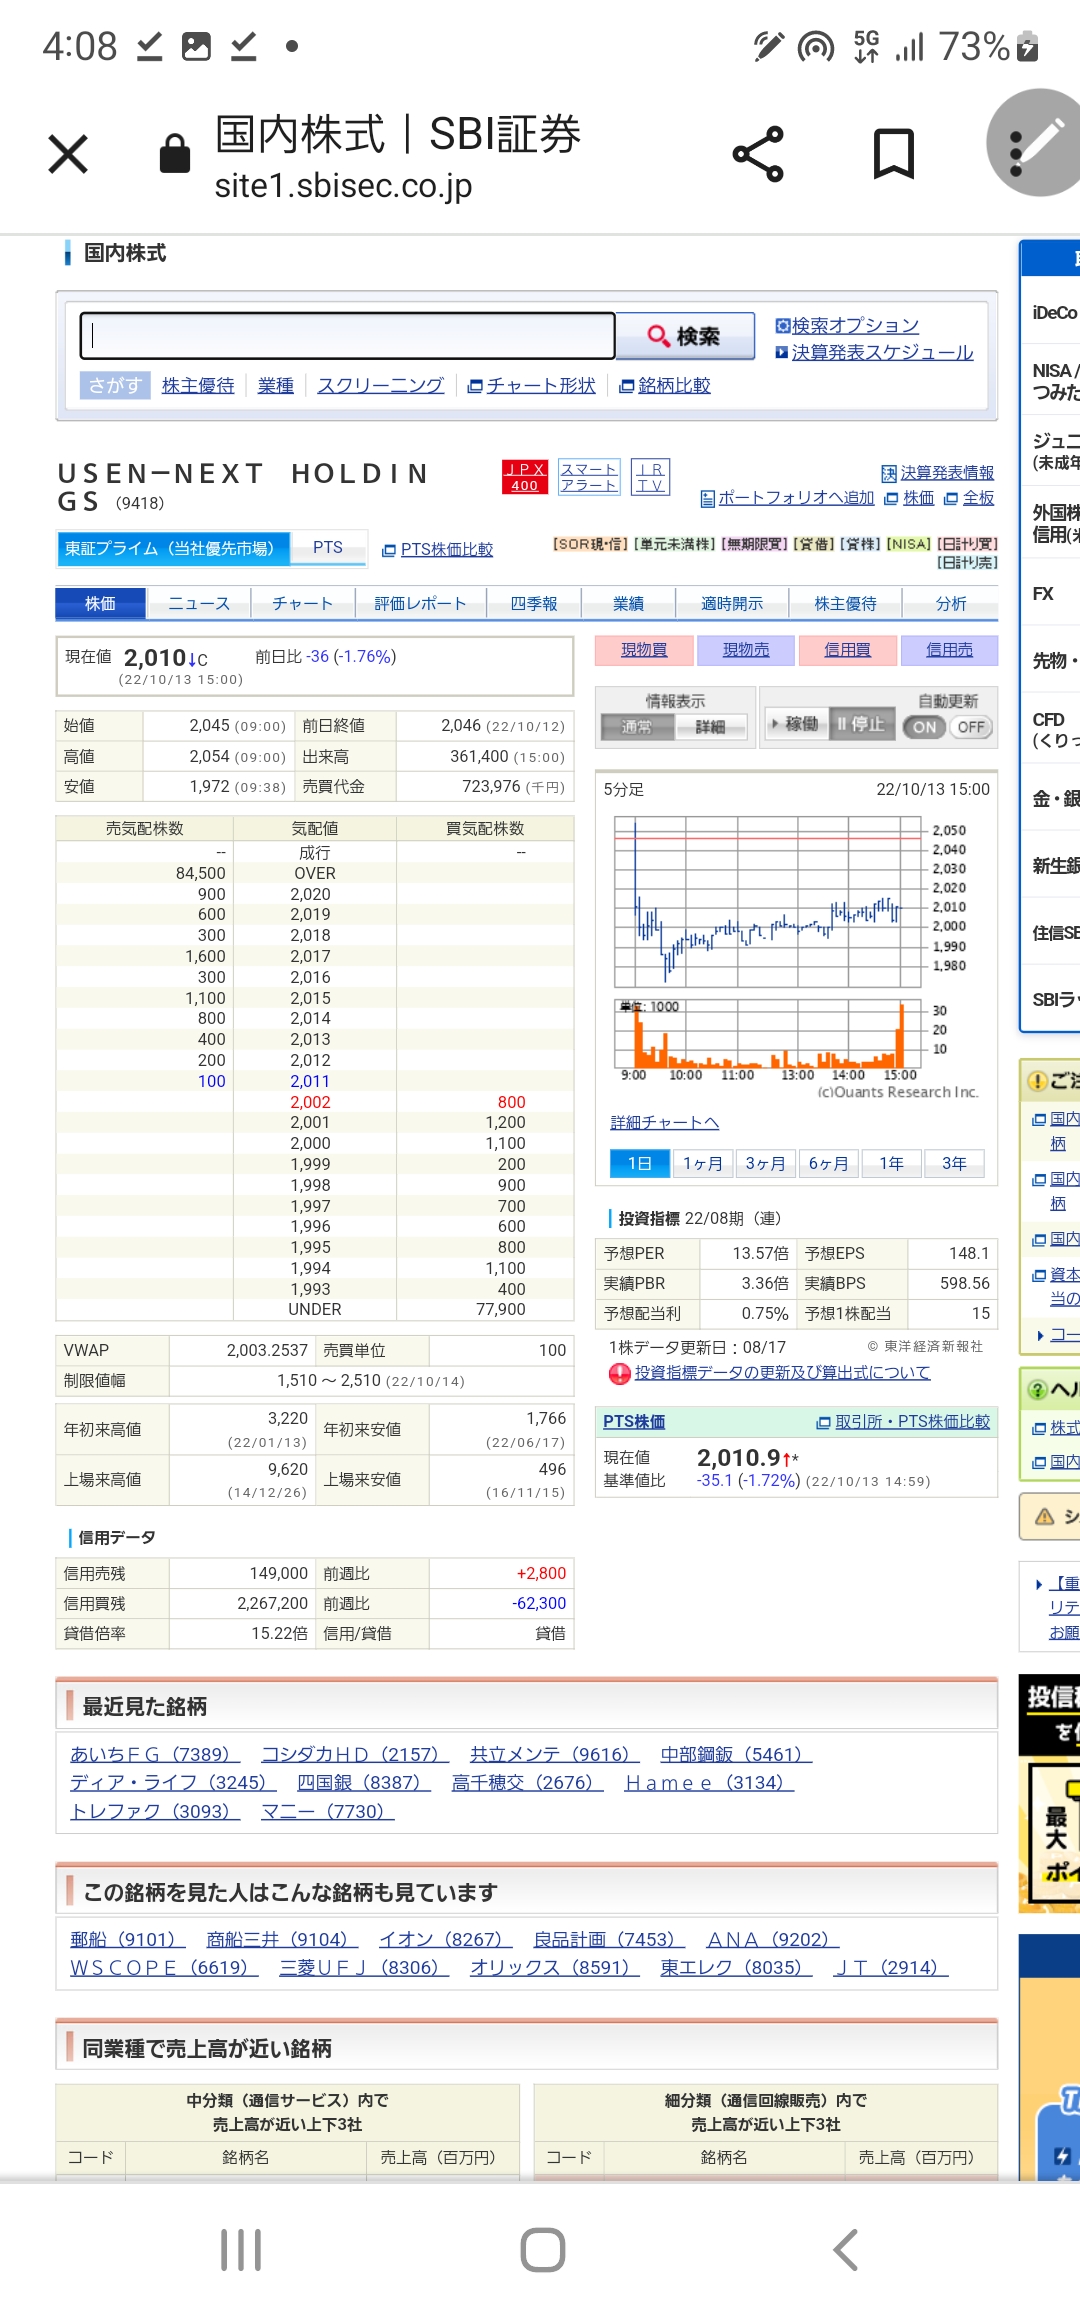The height and width of the screenshot is (2316, 1080).
Task: Switch to the ニュース tab
Action: (199, 603)
